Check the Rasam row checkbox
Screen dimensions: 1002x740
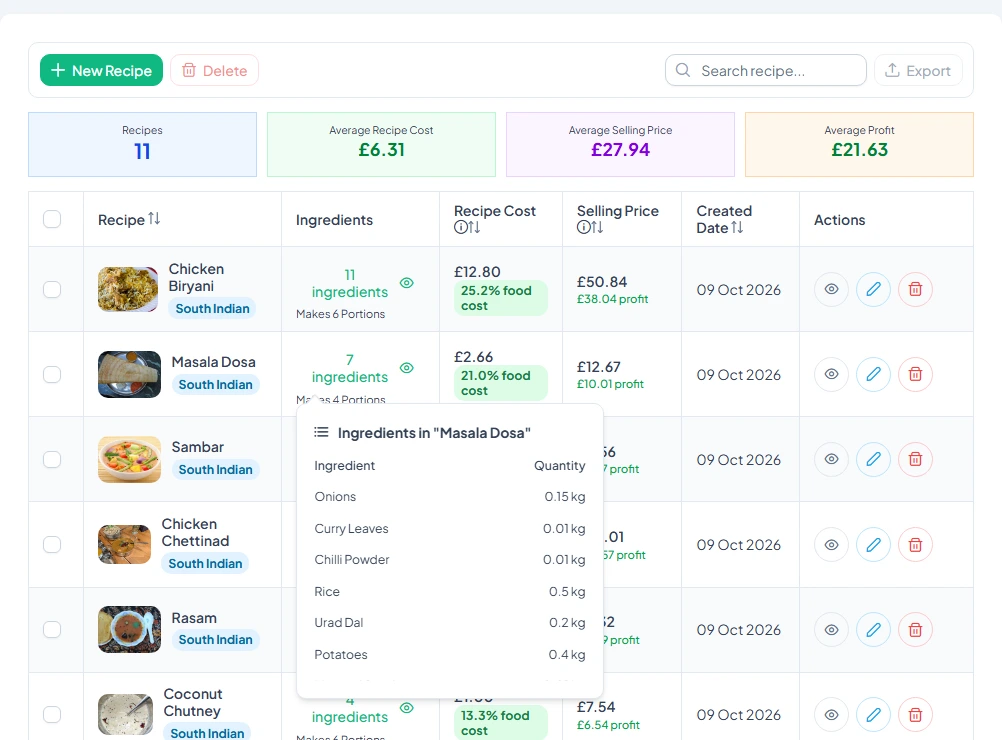pos(52,629)
